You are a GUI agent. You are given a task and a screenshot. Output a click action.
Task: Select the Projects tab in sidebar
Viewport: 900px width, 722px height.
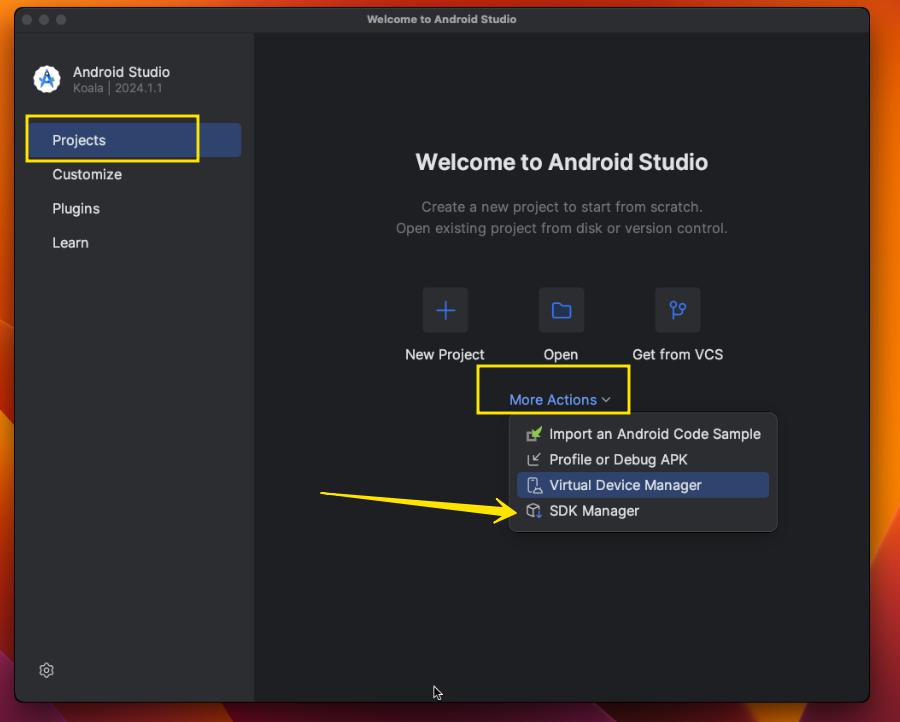[x=134, y=140]
